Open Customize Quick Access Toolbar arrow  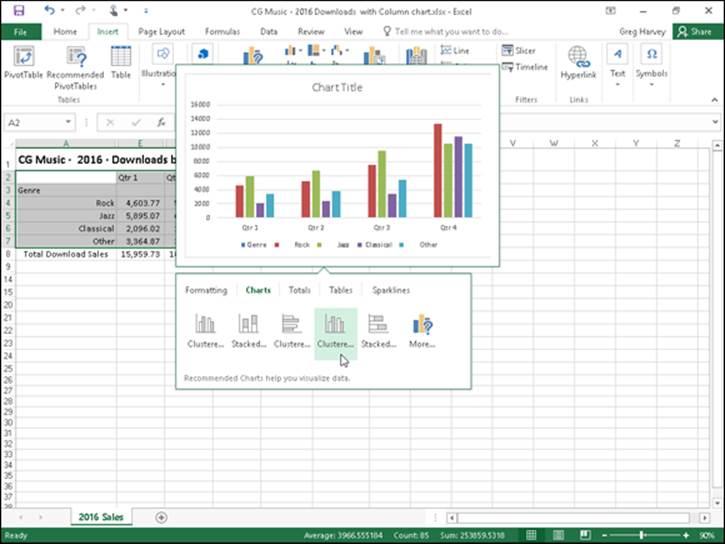pos(146,10)
